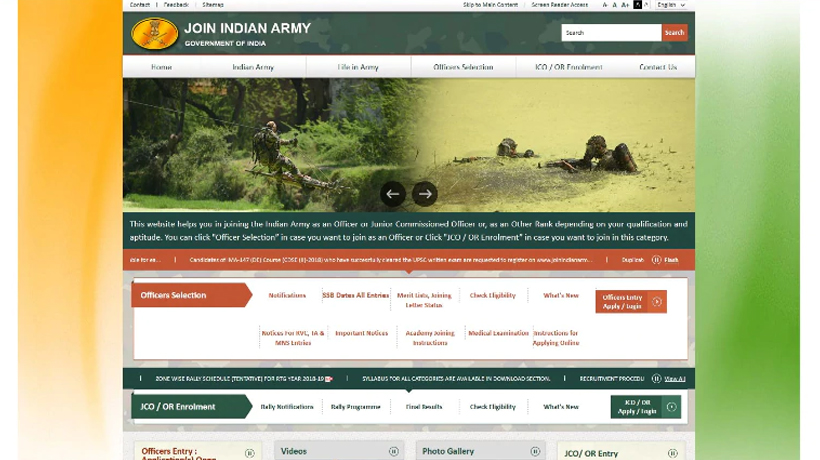The image size is (820, 460).
Task: Open What's New under JCO / OR Enrolment
Action: tap(561, 407)
